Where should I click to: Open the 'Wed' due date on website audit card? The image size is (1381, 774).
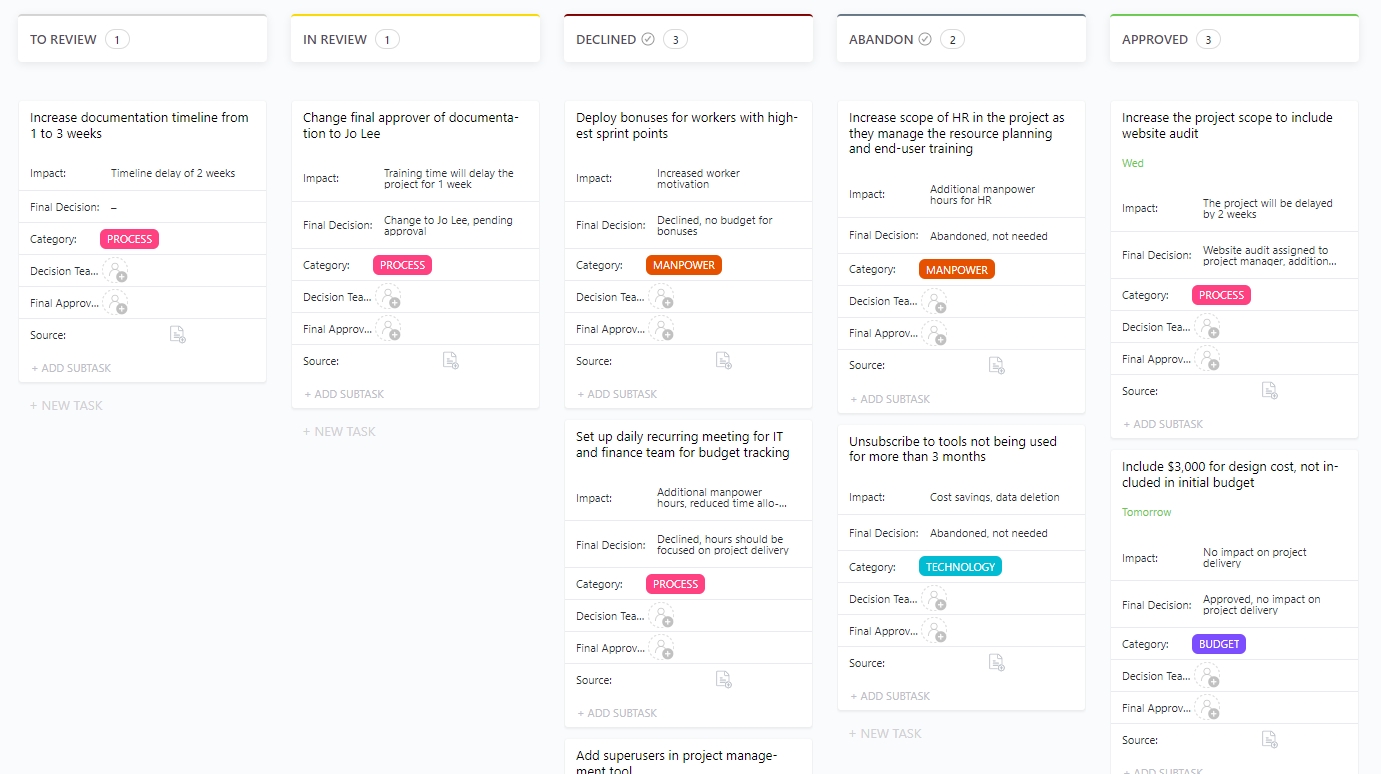point(1132,162)
